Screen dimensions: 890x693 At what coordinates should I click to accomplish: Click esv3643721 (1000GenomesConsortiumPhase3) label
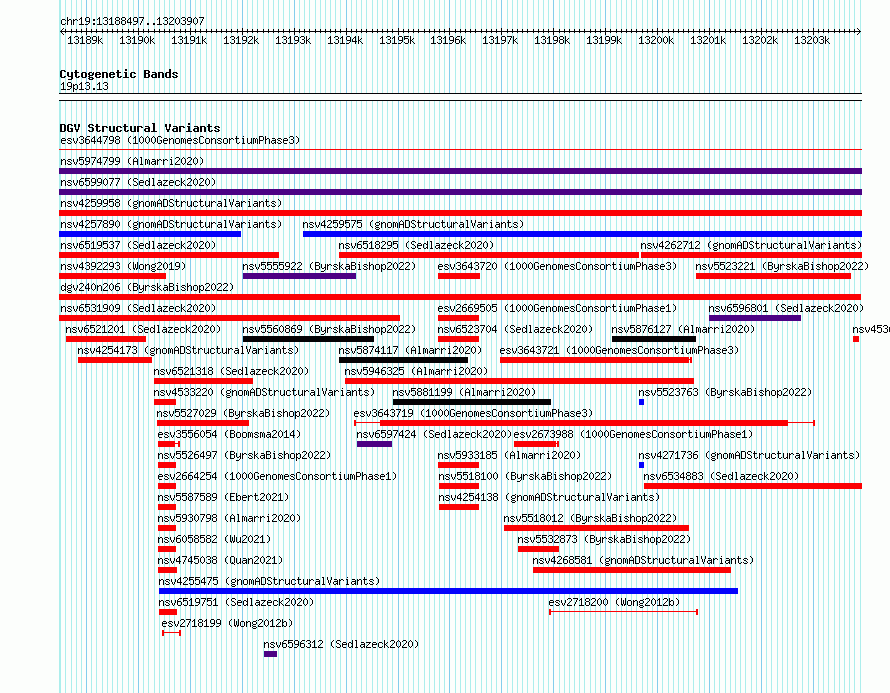tap(619, 350)
